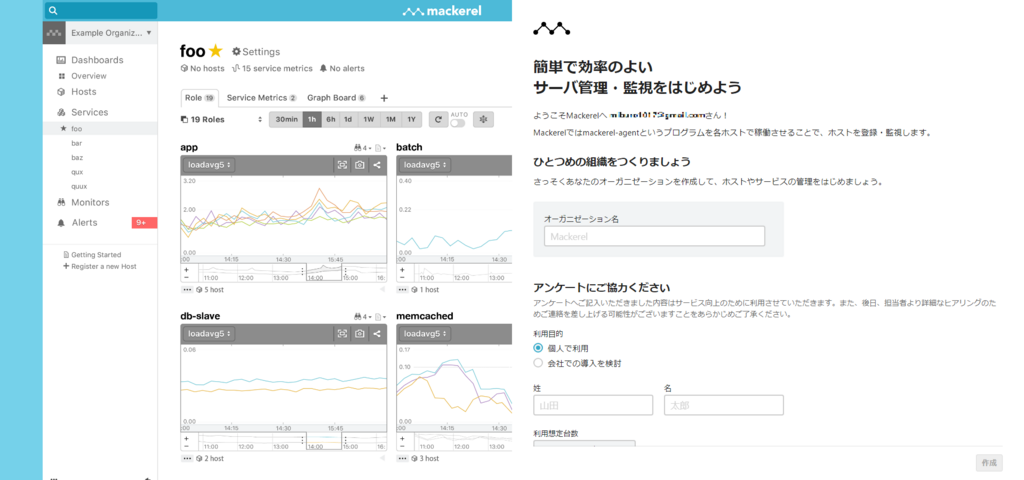This screenshot has height=480, width=1024.
Task: Set the time range to 6h
Action: [331, 120]
